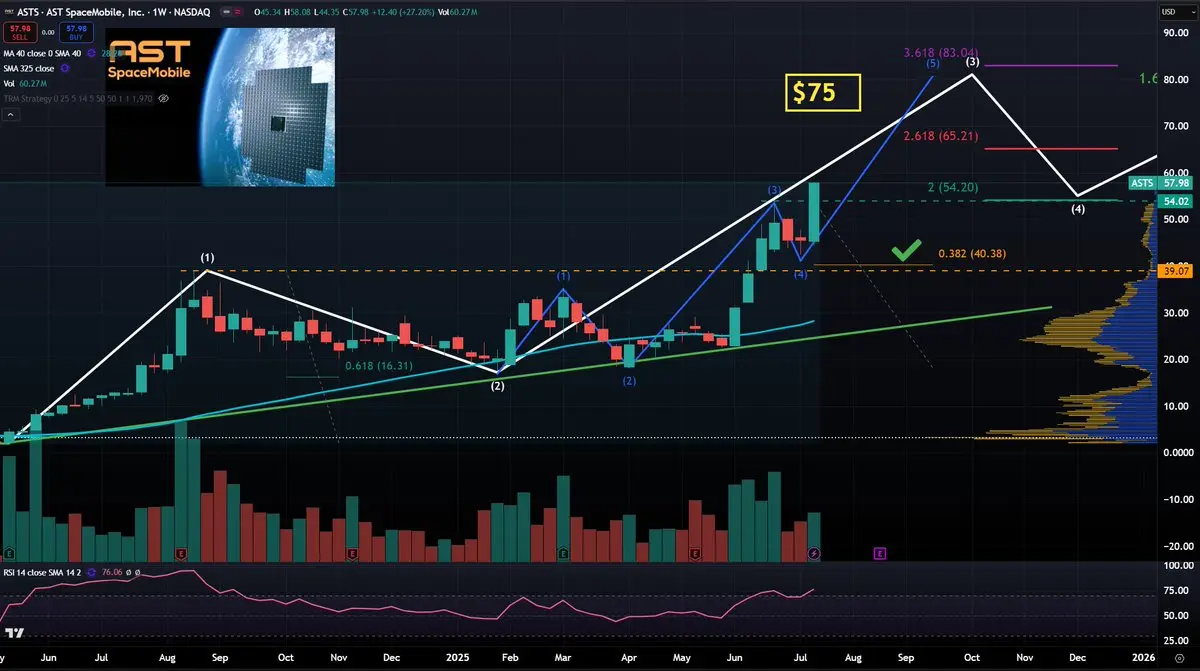This screenshot has height=671, width=1200.
Task: Click the green earnings E marker under Mar 2025
Action: pyautogui.click(x=564, y=553)
